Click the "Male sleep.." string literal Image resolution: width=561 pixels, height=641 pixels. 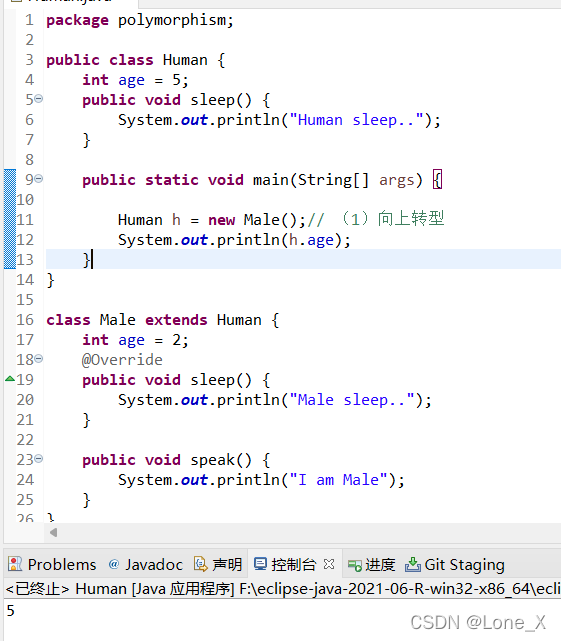click(x=352, y=400)
